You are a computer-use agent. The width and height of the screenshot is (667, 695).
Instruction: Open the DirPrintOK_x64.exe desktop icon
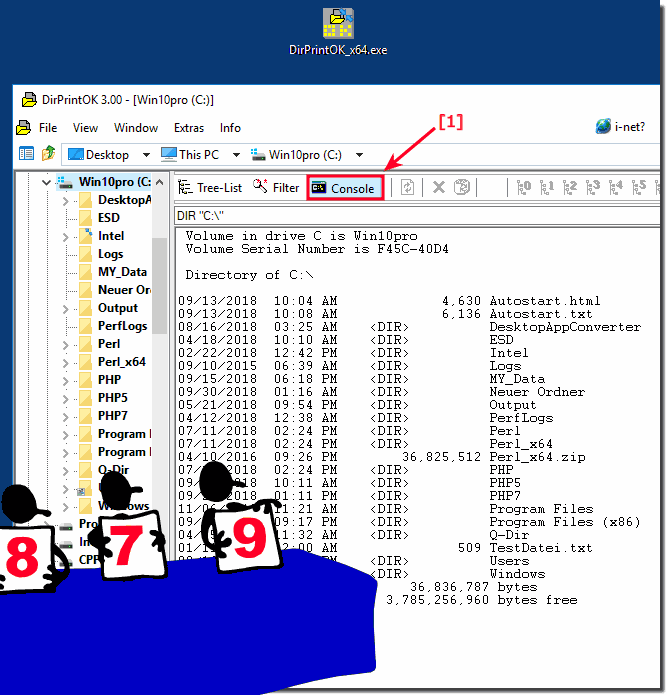(338, 31)
